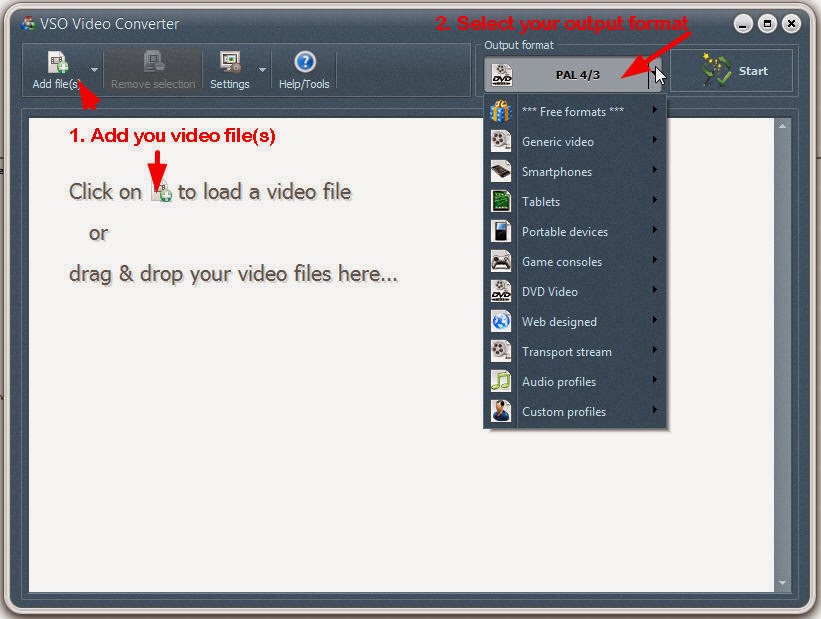Click the person Custom profiles icon

tap(501, 411)
